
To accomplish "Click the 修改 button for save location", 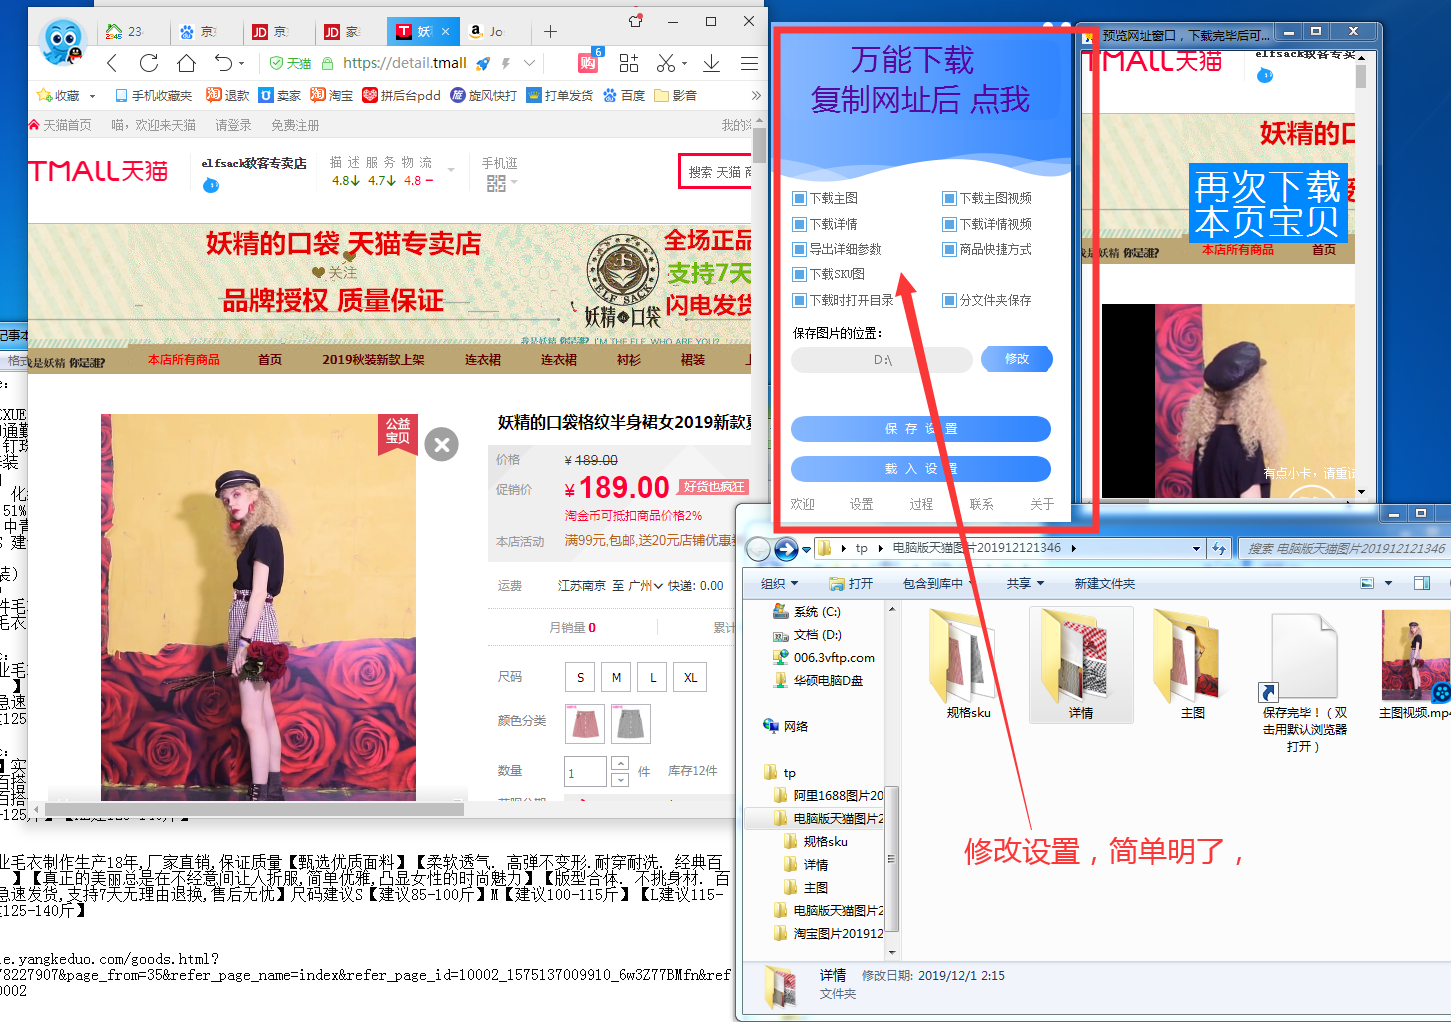I will tap(1016, 359).
